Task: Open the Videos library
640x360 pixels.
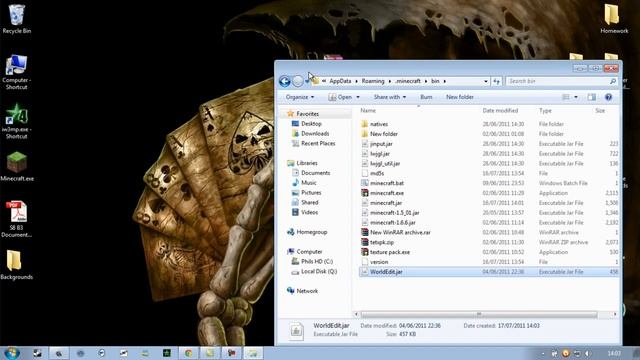Action: click(309, 212)
